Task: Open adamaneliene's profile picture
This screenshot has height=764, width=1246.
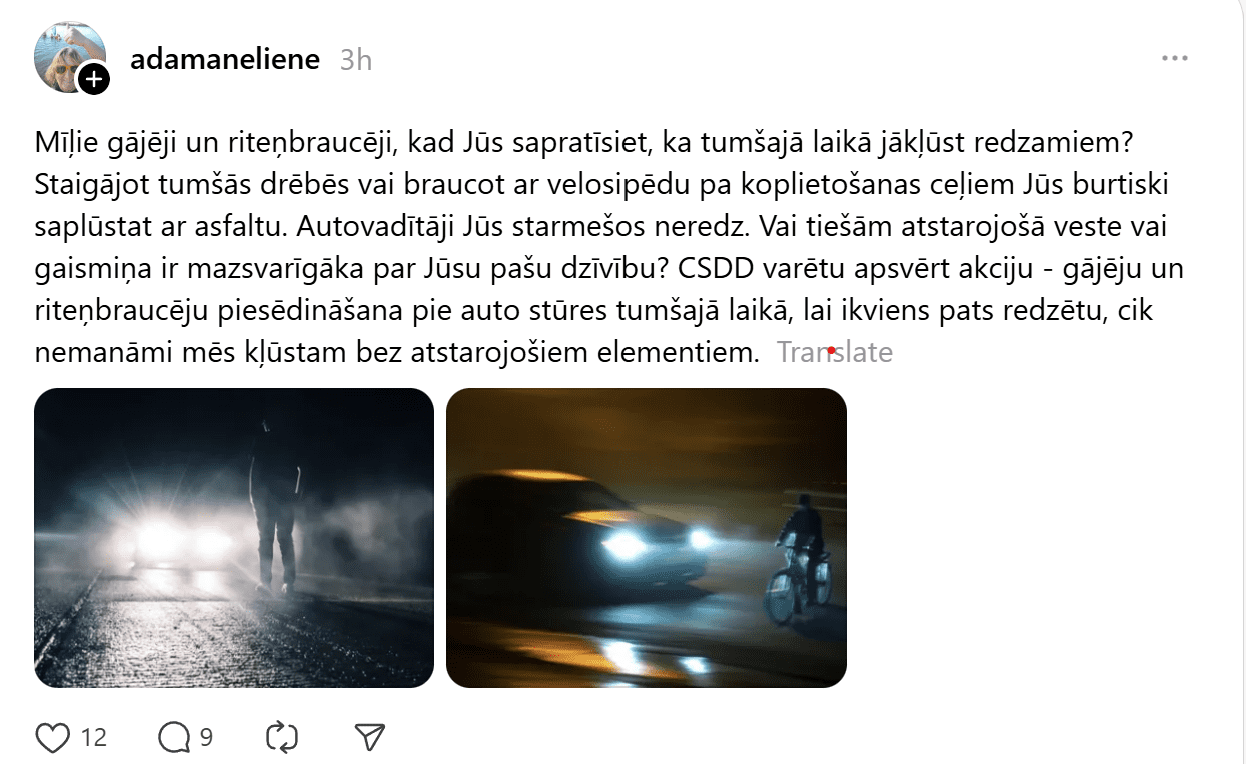Action: click(x=69, y=55)
